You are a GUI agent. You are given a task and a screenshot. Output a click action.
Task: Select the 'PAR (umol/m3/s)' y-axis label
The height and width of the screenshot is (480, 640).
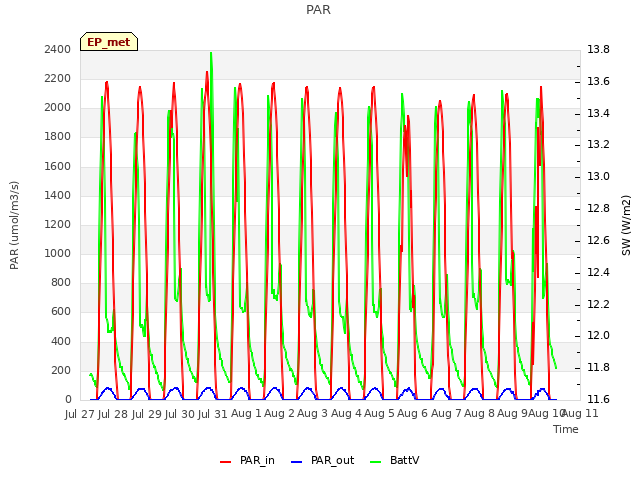tap(14, 225)
